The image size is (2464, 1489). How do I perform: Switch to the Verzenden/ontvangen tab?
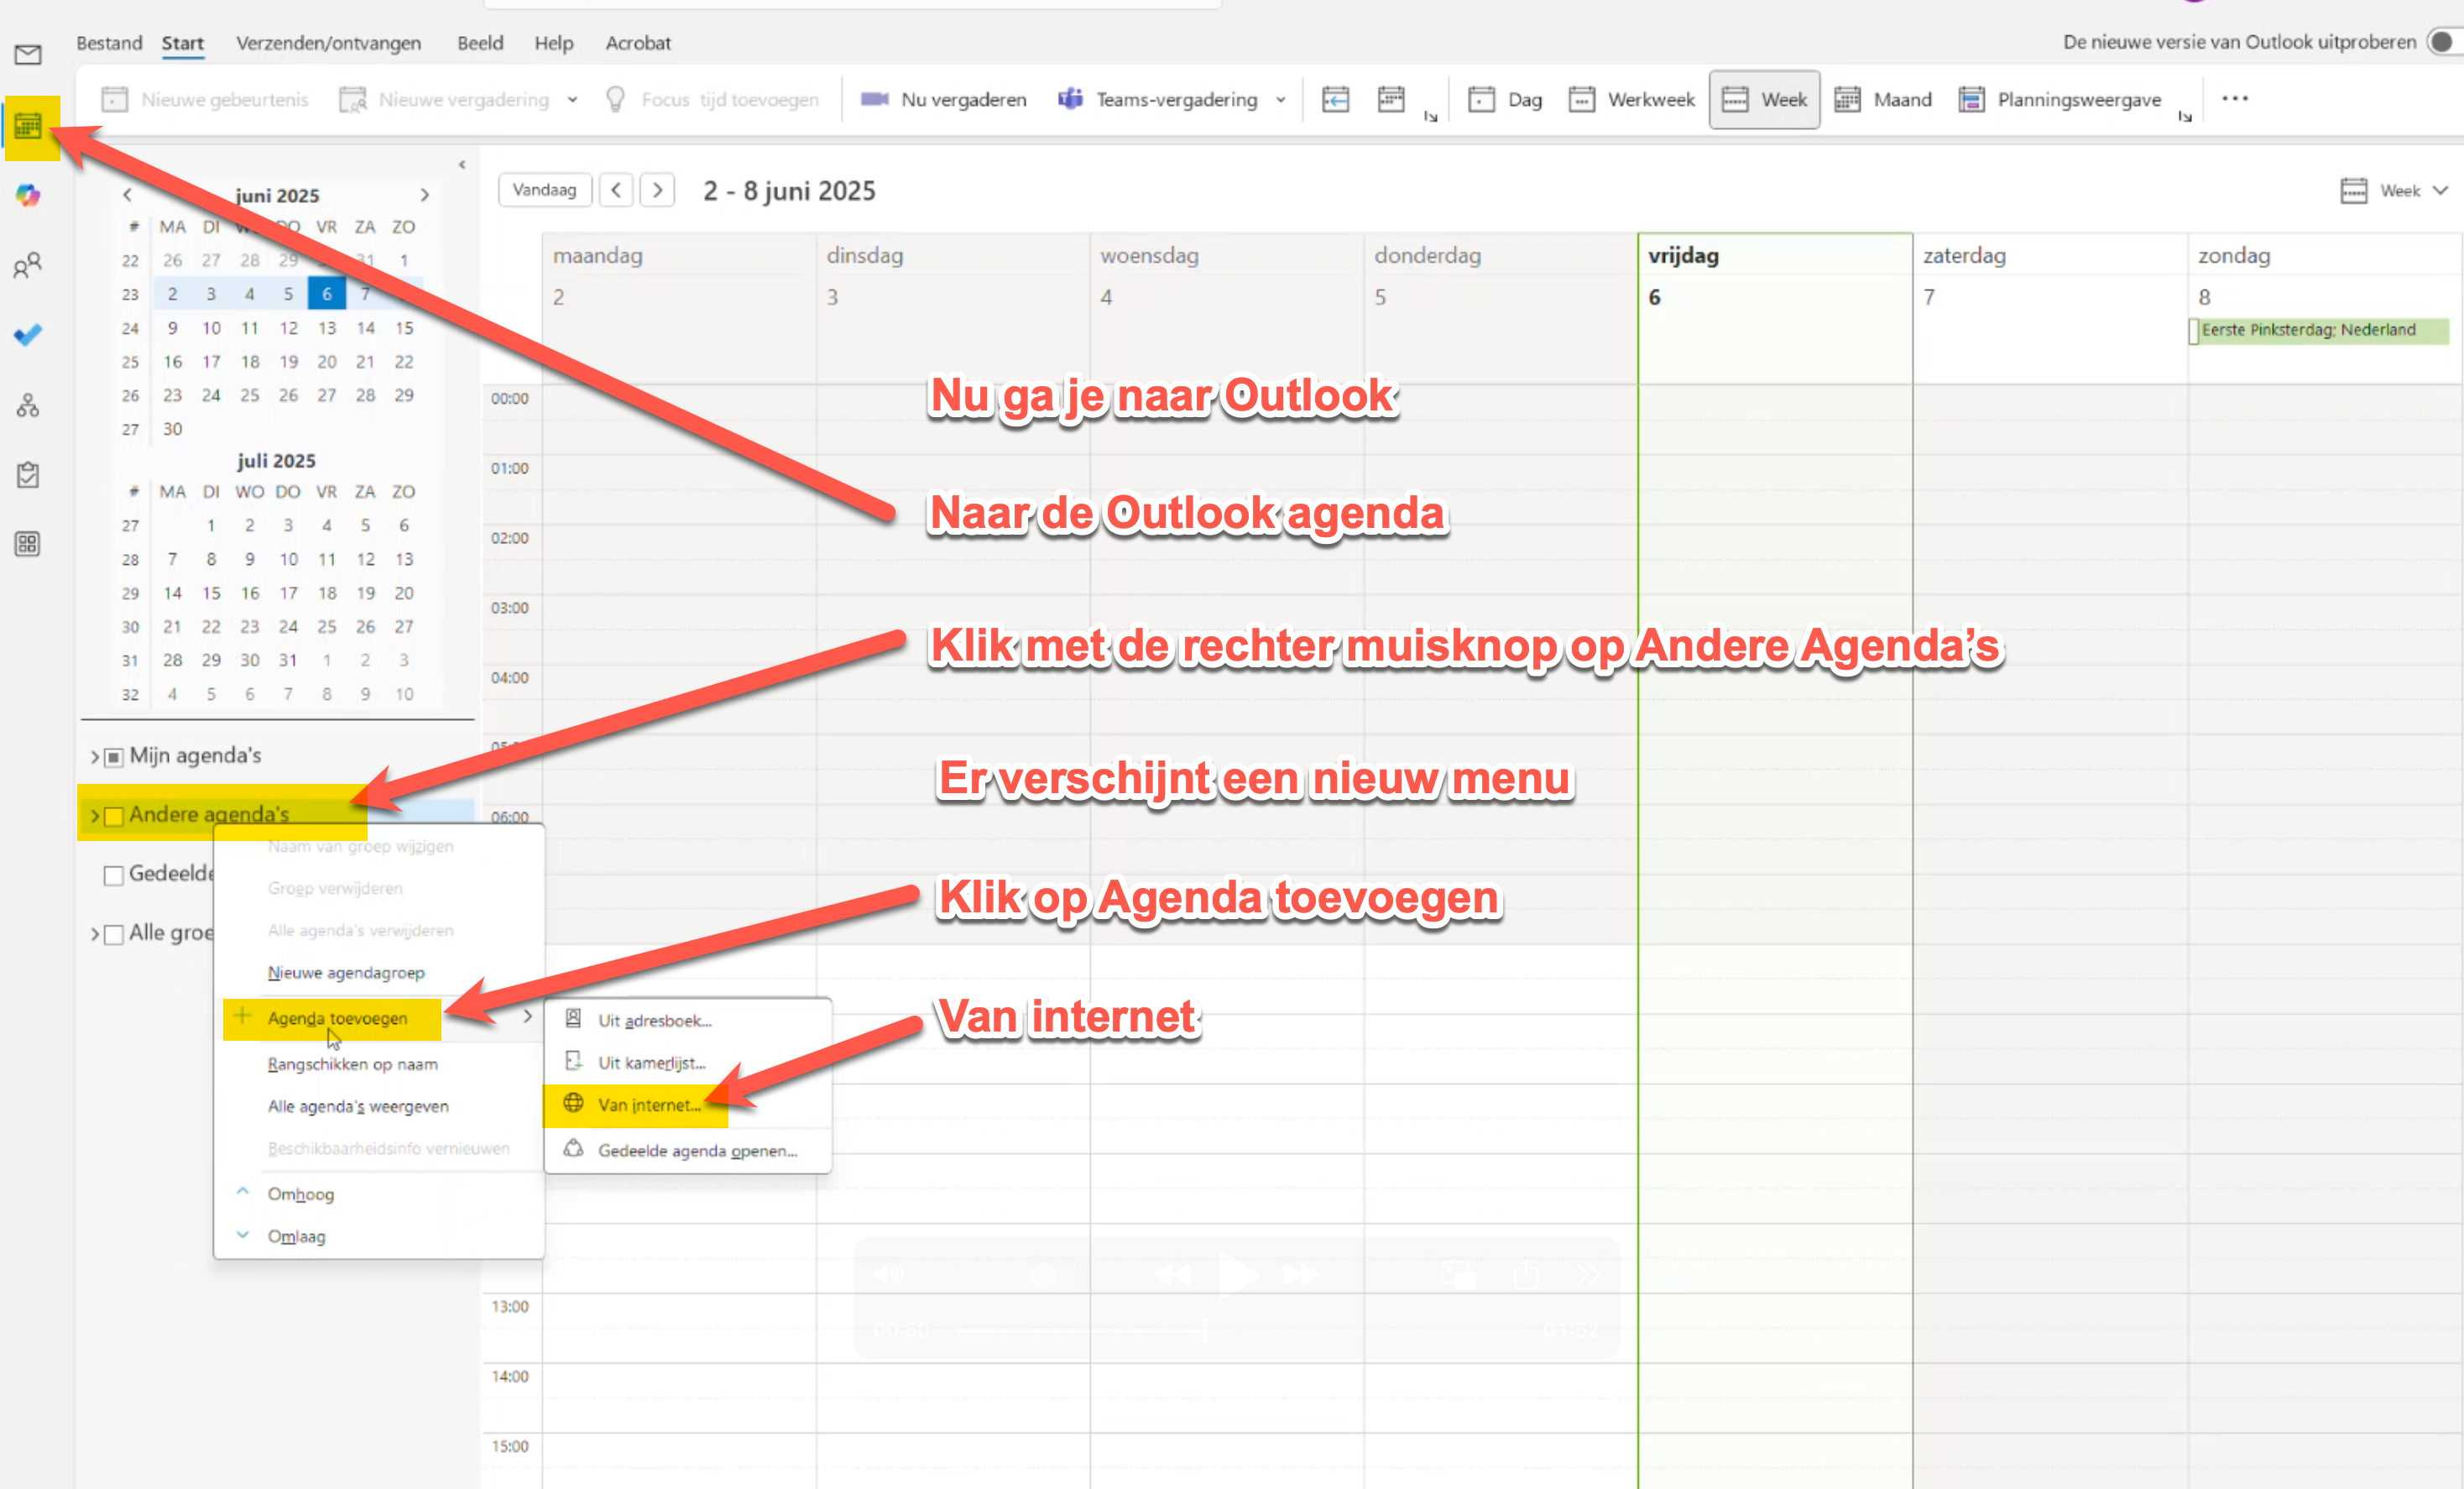point(328,43)
